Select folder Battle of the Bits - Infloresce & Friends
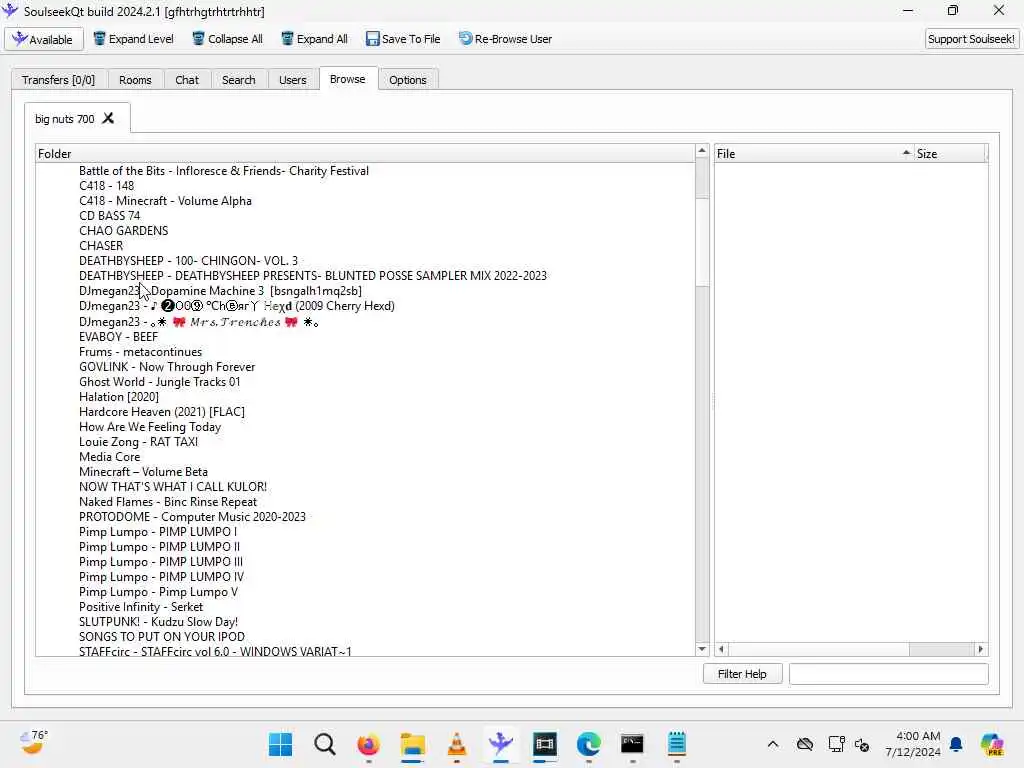The image size is (1024, 768). coord(224,170)
